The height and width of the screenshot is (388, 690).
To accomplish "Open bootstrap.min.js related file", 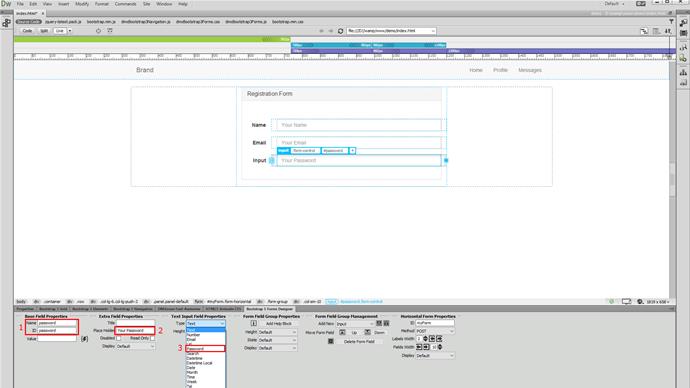I will click(x=101, y=22).
